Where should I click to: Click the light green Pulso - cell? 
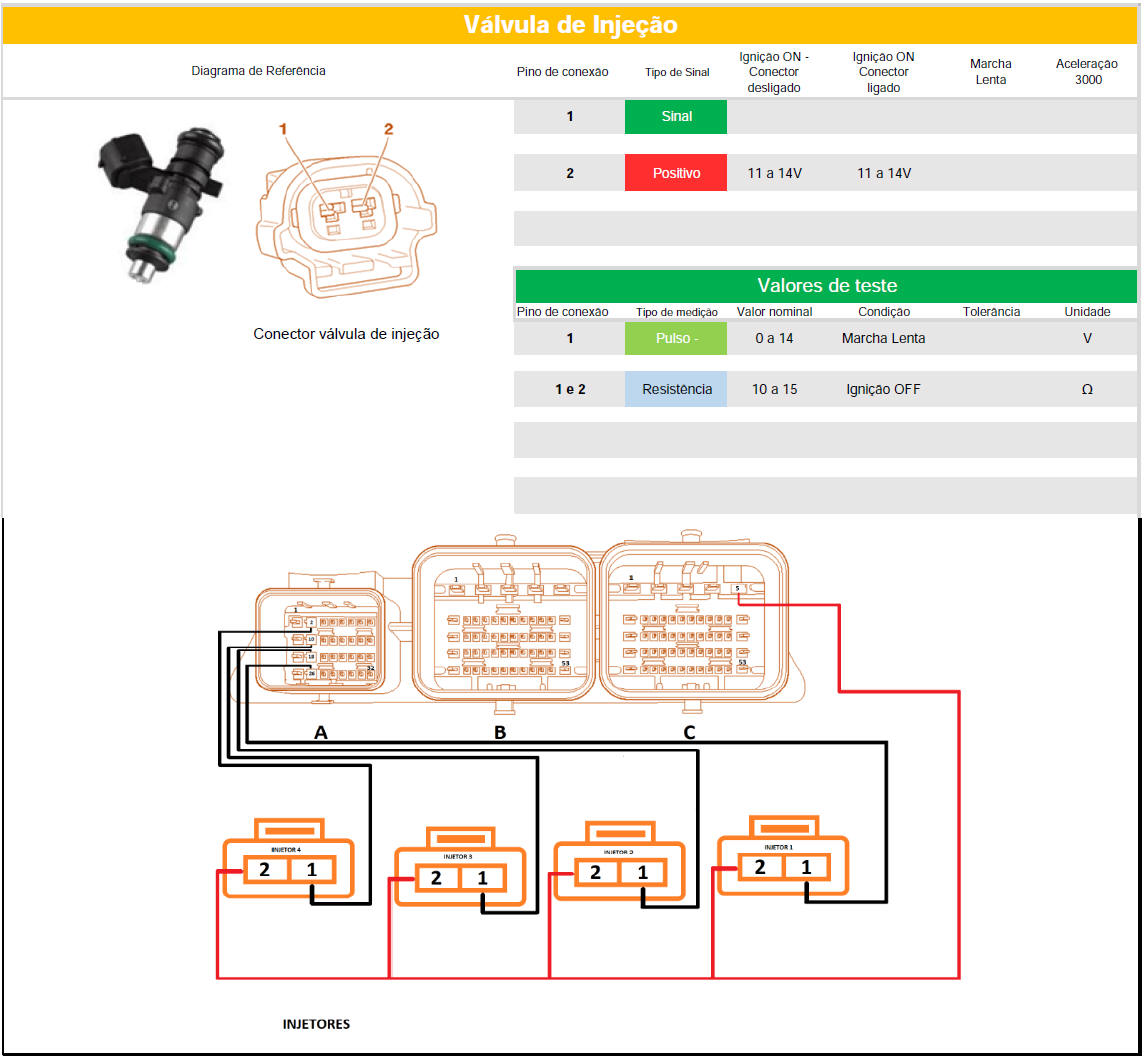click(676, 338)
